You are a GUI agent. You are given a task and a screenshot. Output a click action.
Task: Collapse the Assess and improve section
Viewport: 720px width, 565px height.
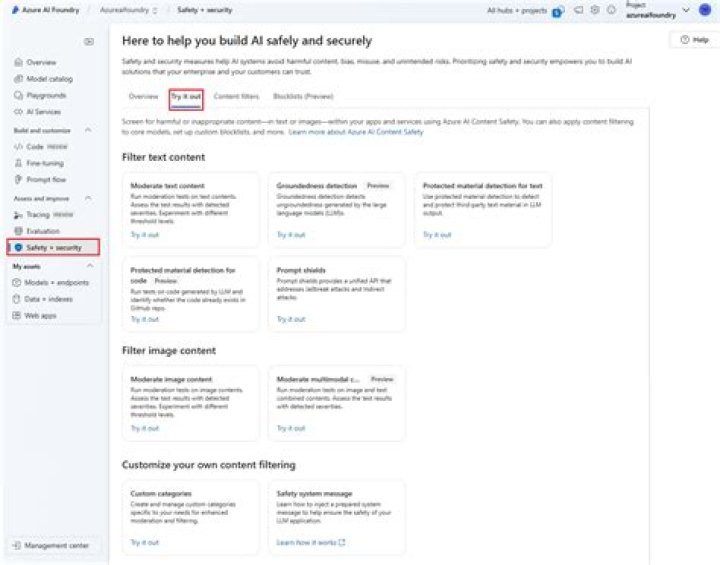[88, 198]
